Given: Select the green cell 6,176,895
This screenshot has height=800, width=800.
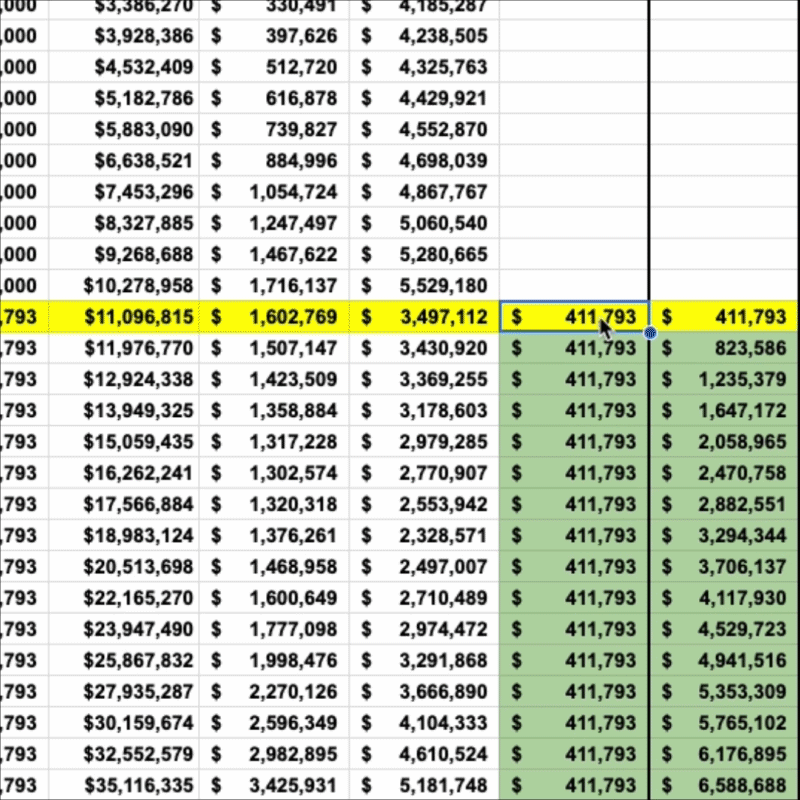Looking at the screenshot, I should tap(724, 754).
